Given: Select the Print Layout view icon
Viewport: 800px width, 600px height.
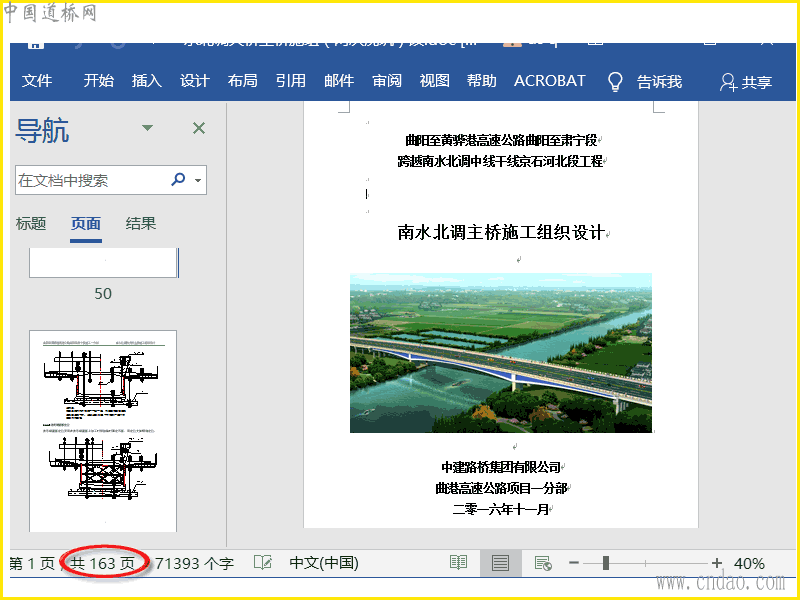Looking at the screenshot, I should pyautogui.click(x=500, y=563).
